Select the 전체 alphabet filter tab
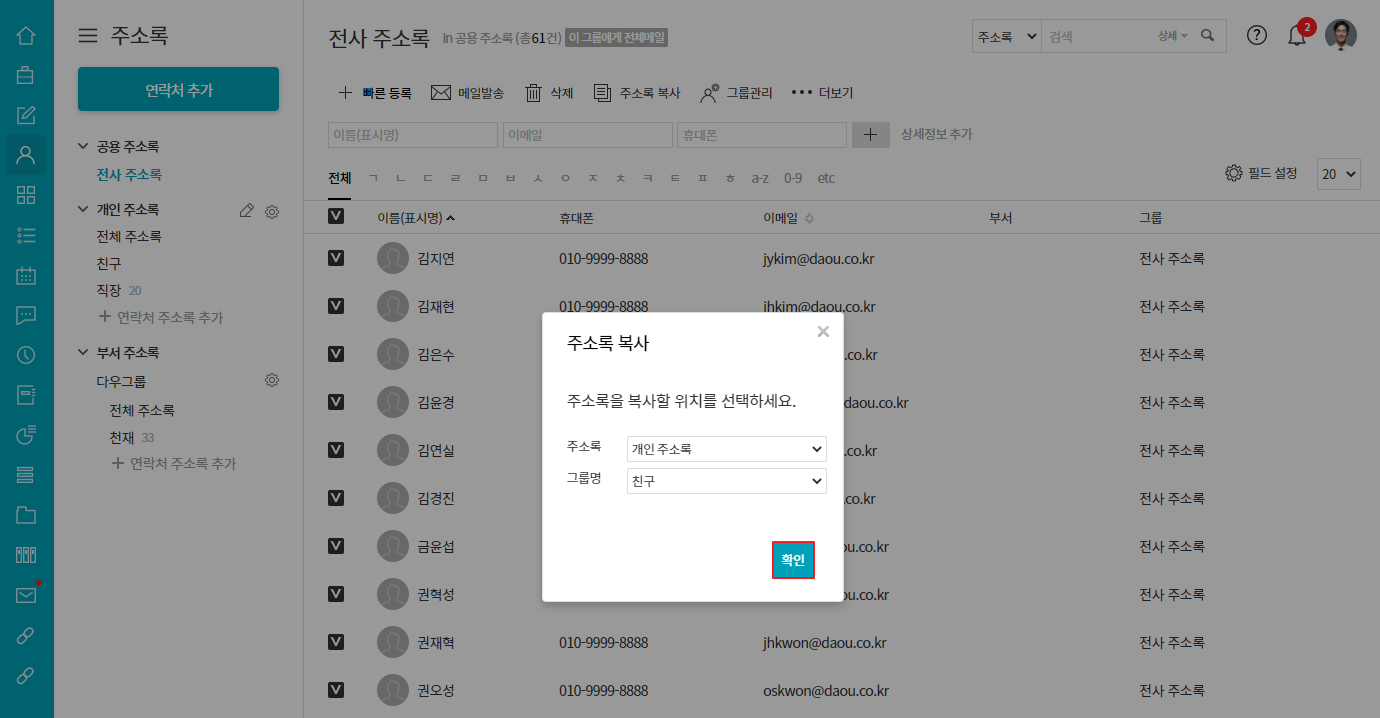 [340, 178]
